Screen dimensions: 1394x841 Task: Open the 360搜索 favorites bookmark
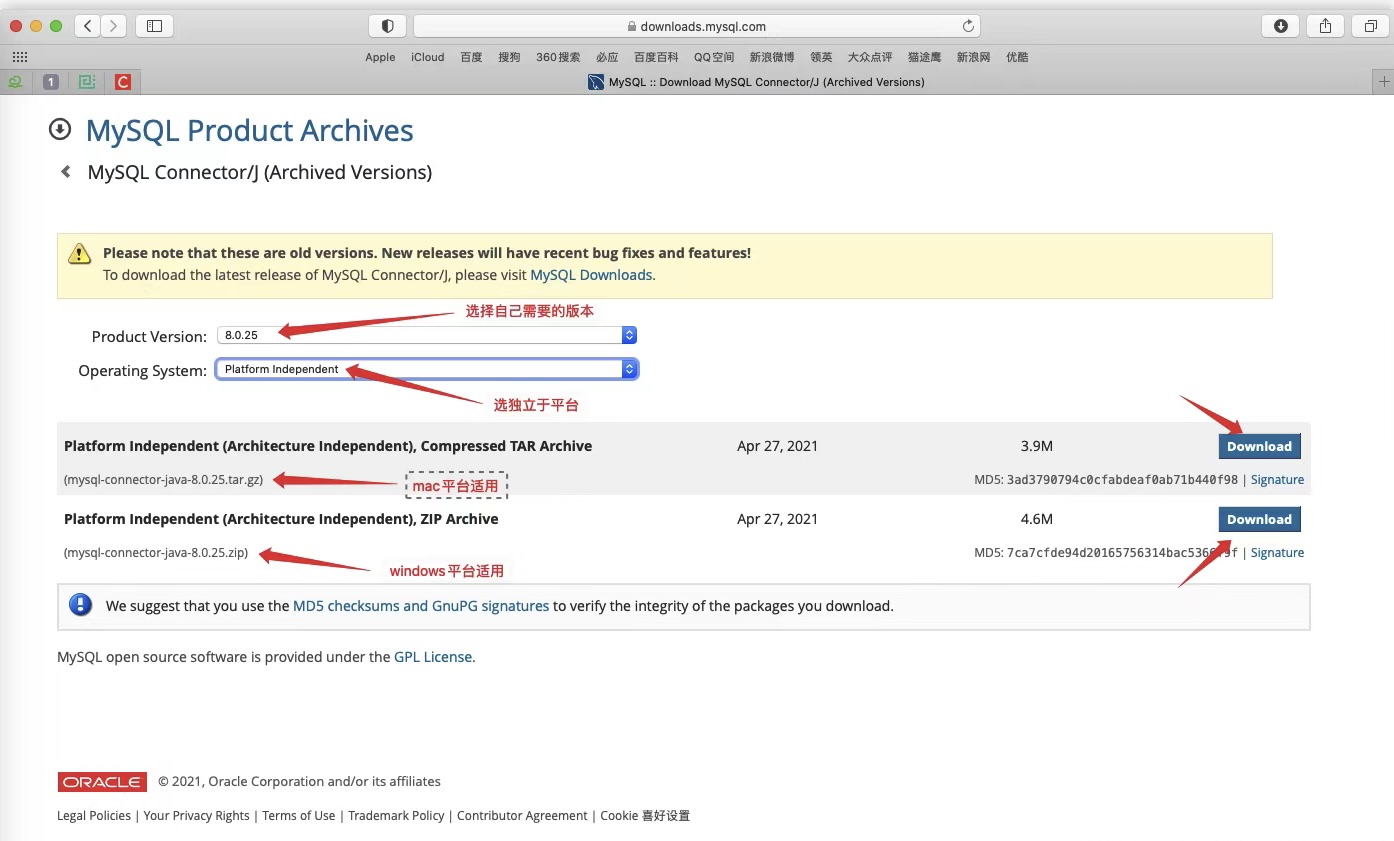(558, 57)
